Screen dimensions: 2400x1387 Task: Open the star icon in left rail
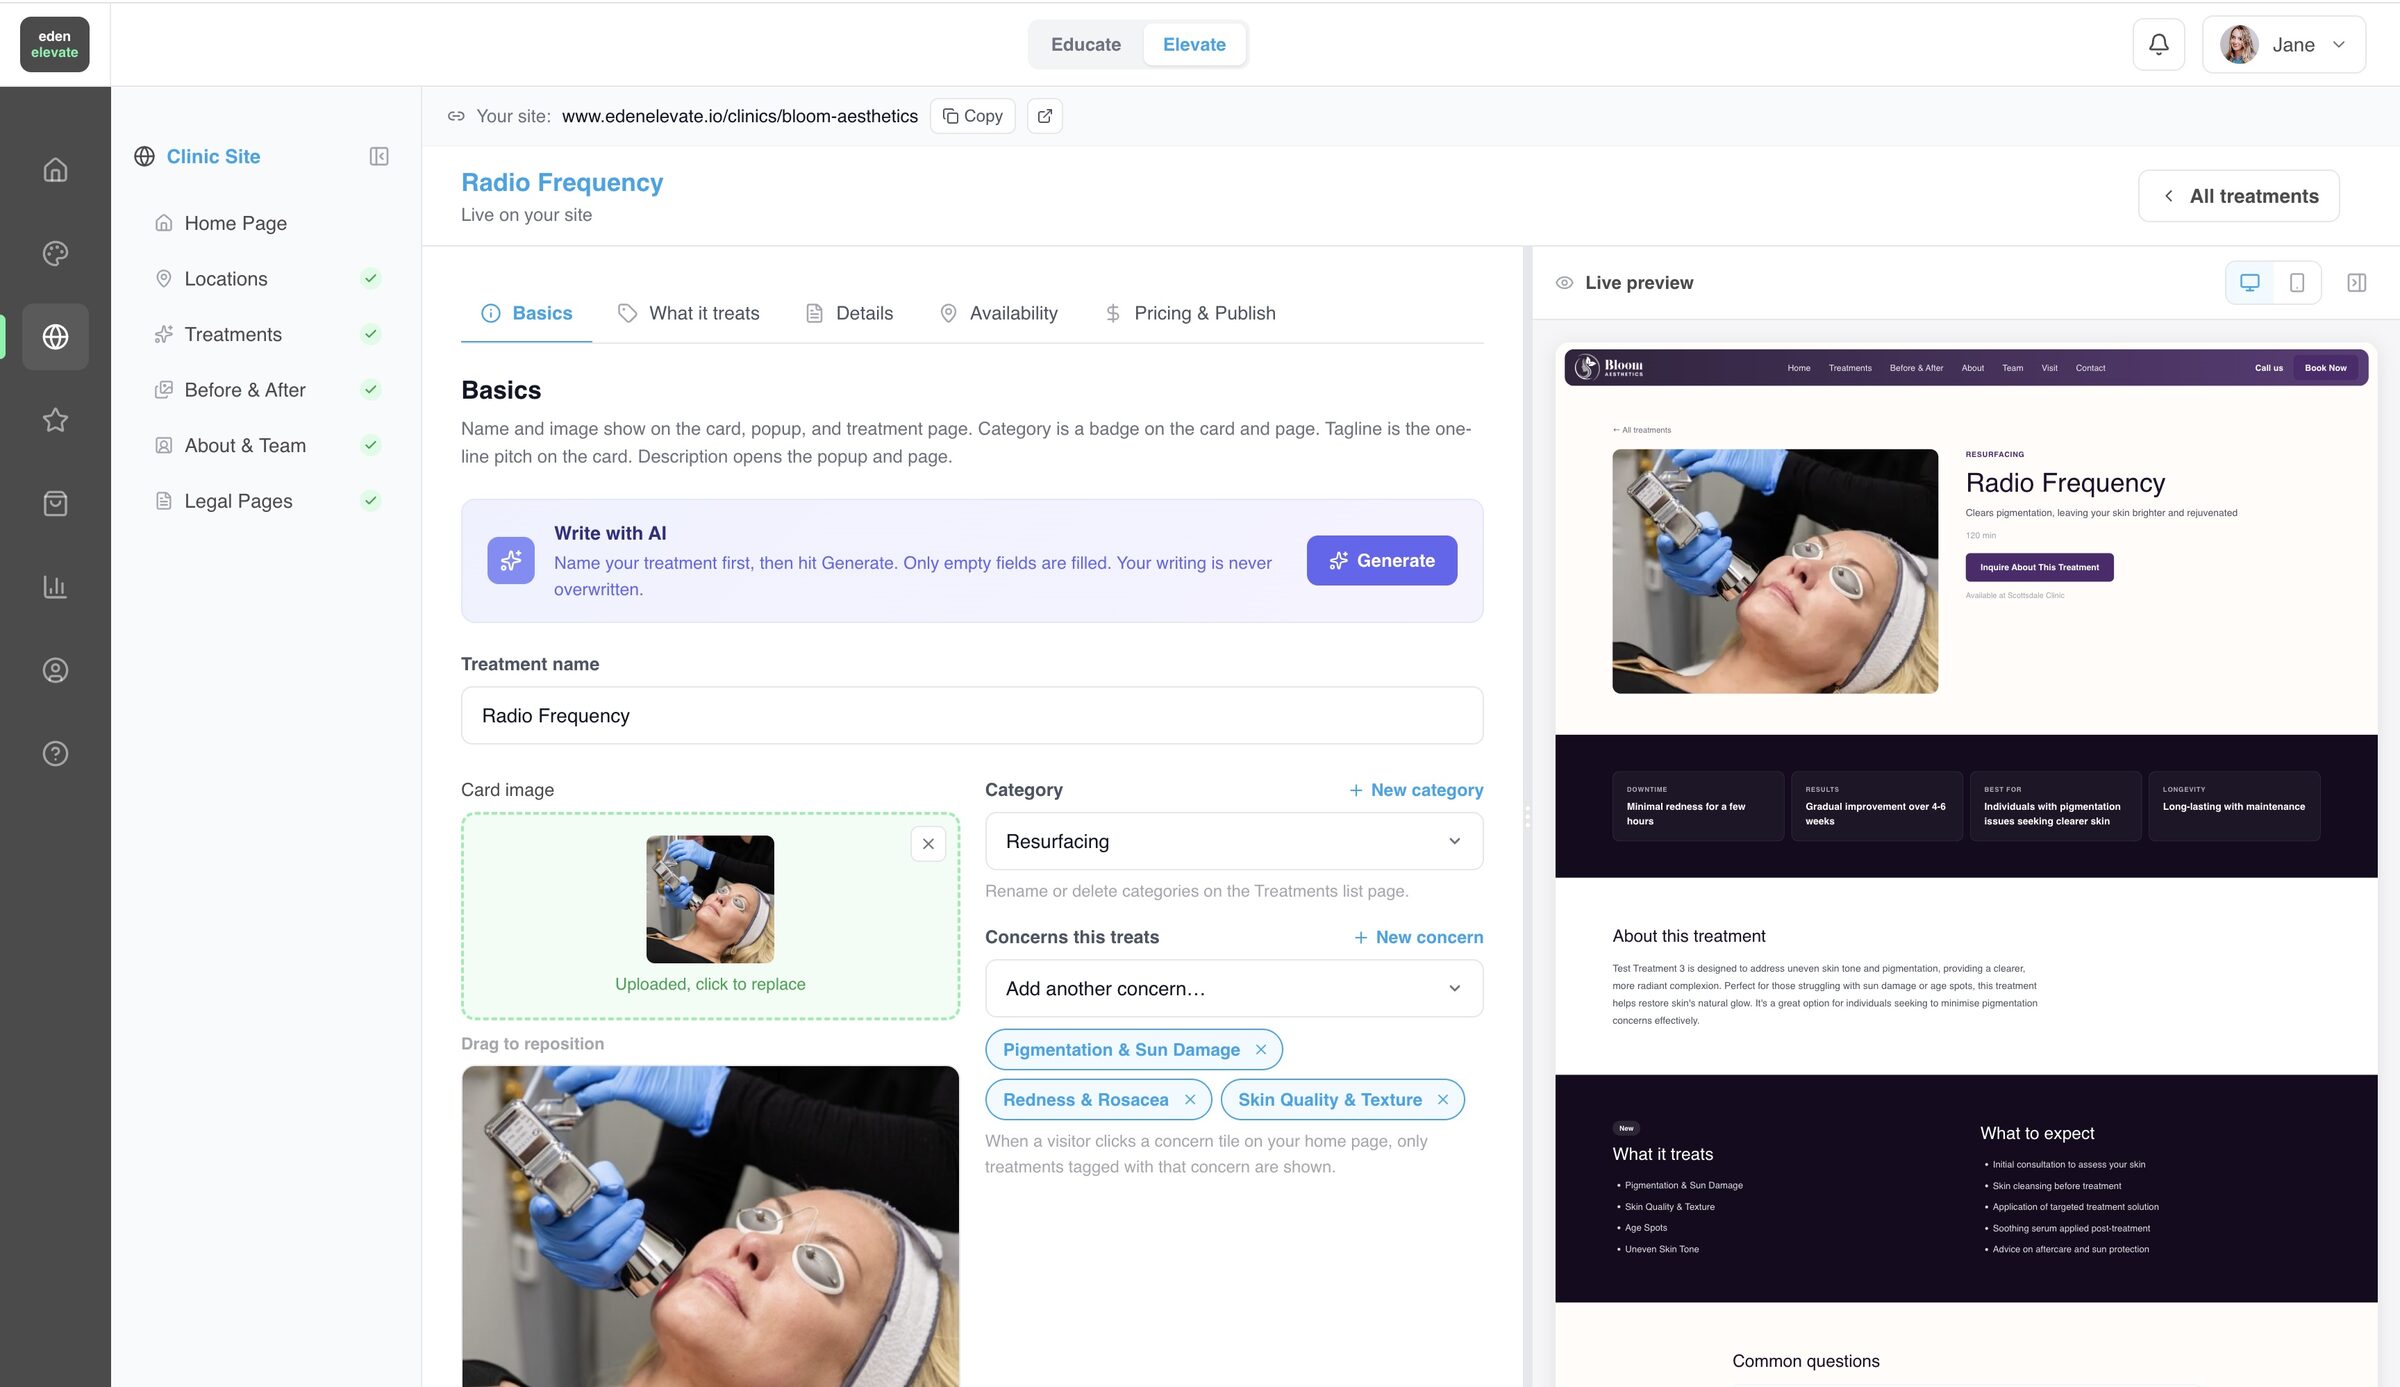coord(55,420)
